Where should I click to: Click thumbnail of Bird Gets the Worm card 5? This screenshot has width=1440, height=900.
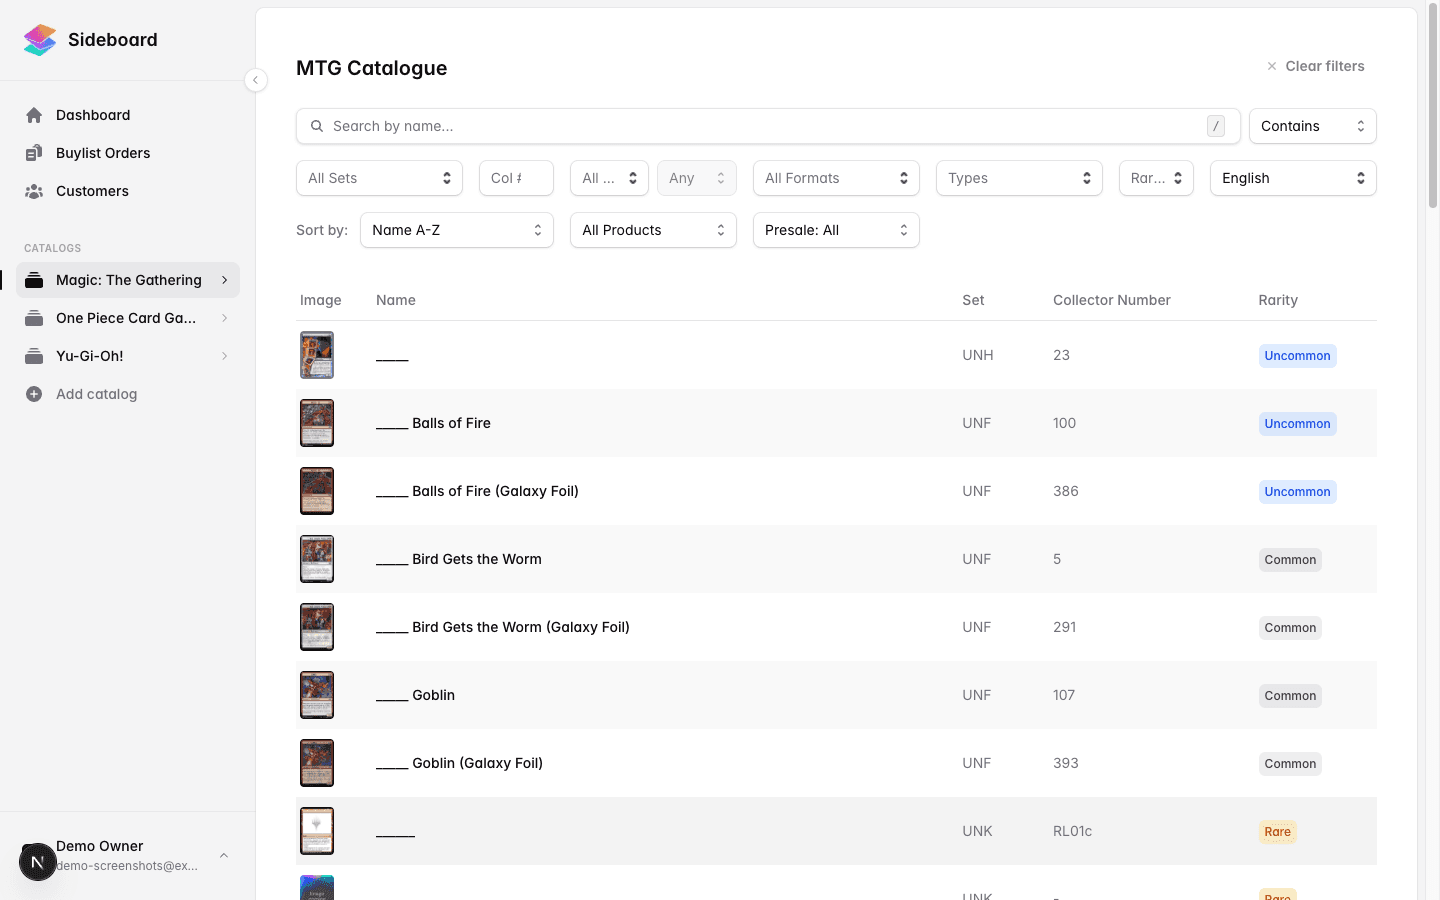(x=317, y=559)
